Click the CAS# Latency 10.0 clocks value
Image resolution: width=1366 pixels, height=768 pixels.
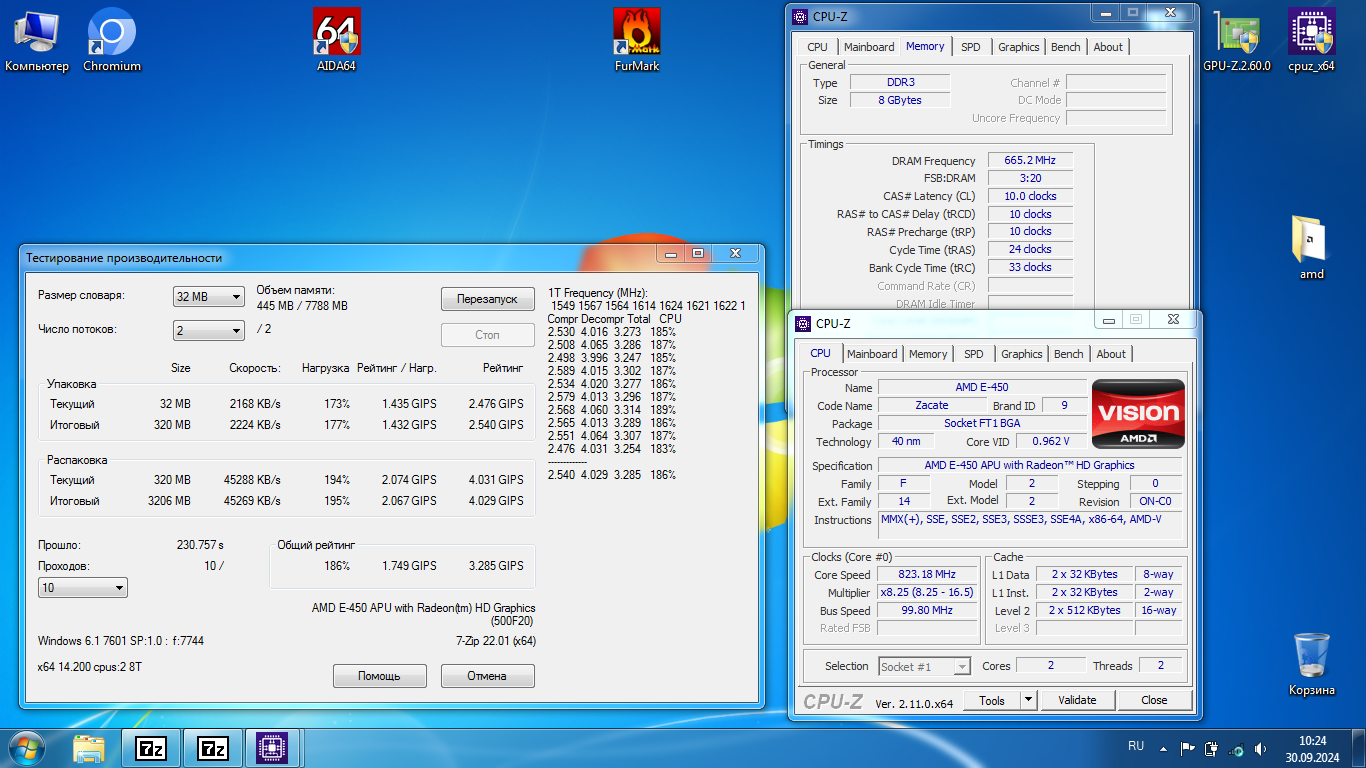1030,196
